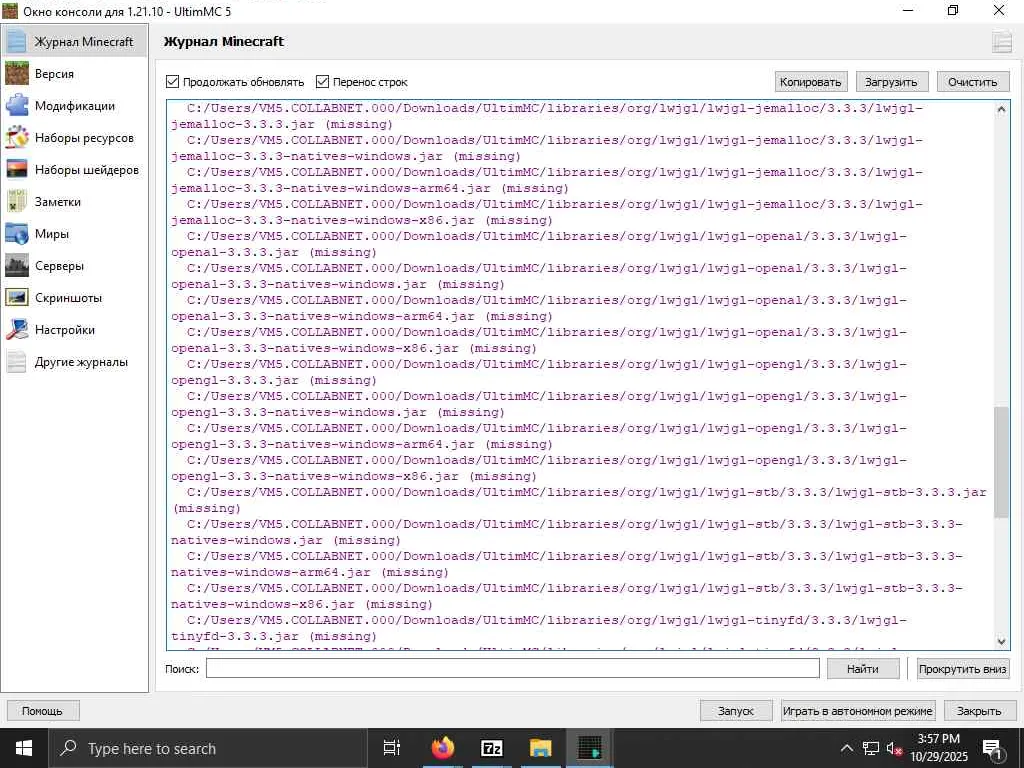Click the Запуск button
Image resolution: width=1024 pixels, height=768 pixels.
click(736, 711)
